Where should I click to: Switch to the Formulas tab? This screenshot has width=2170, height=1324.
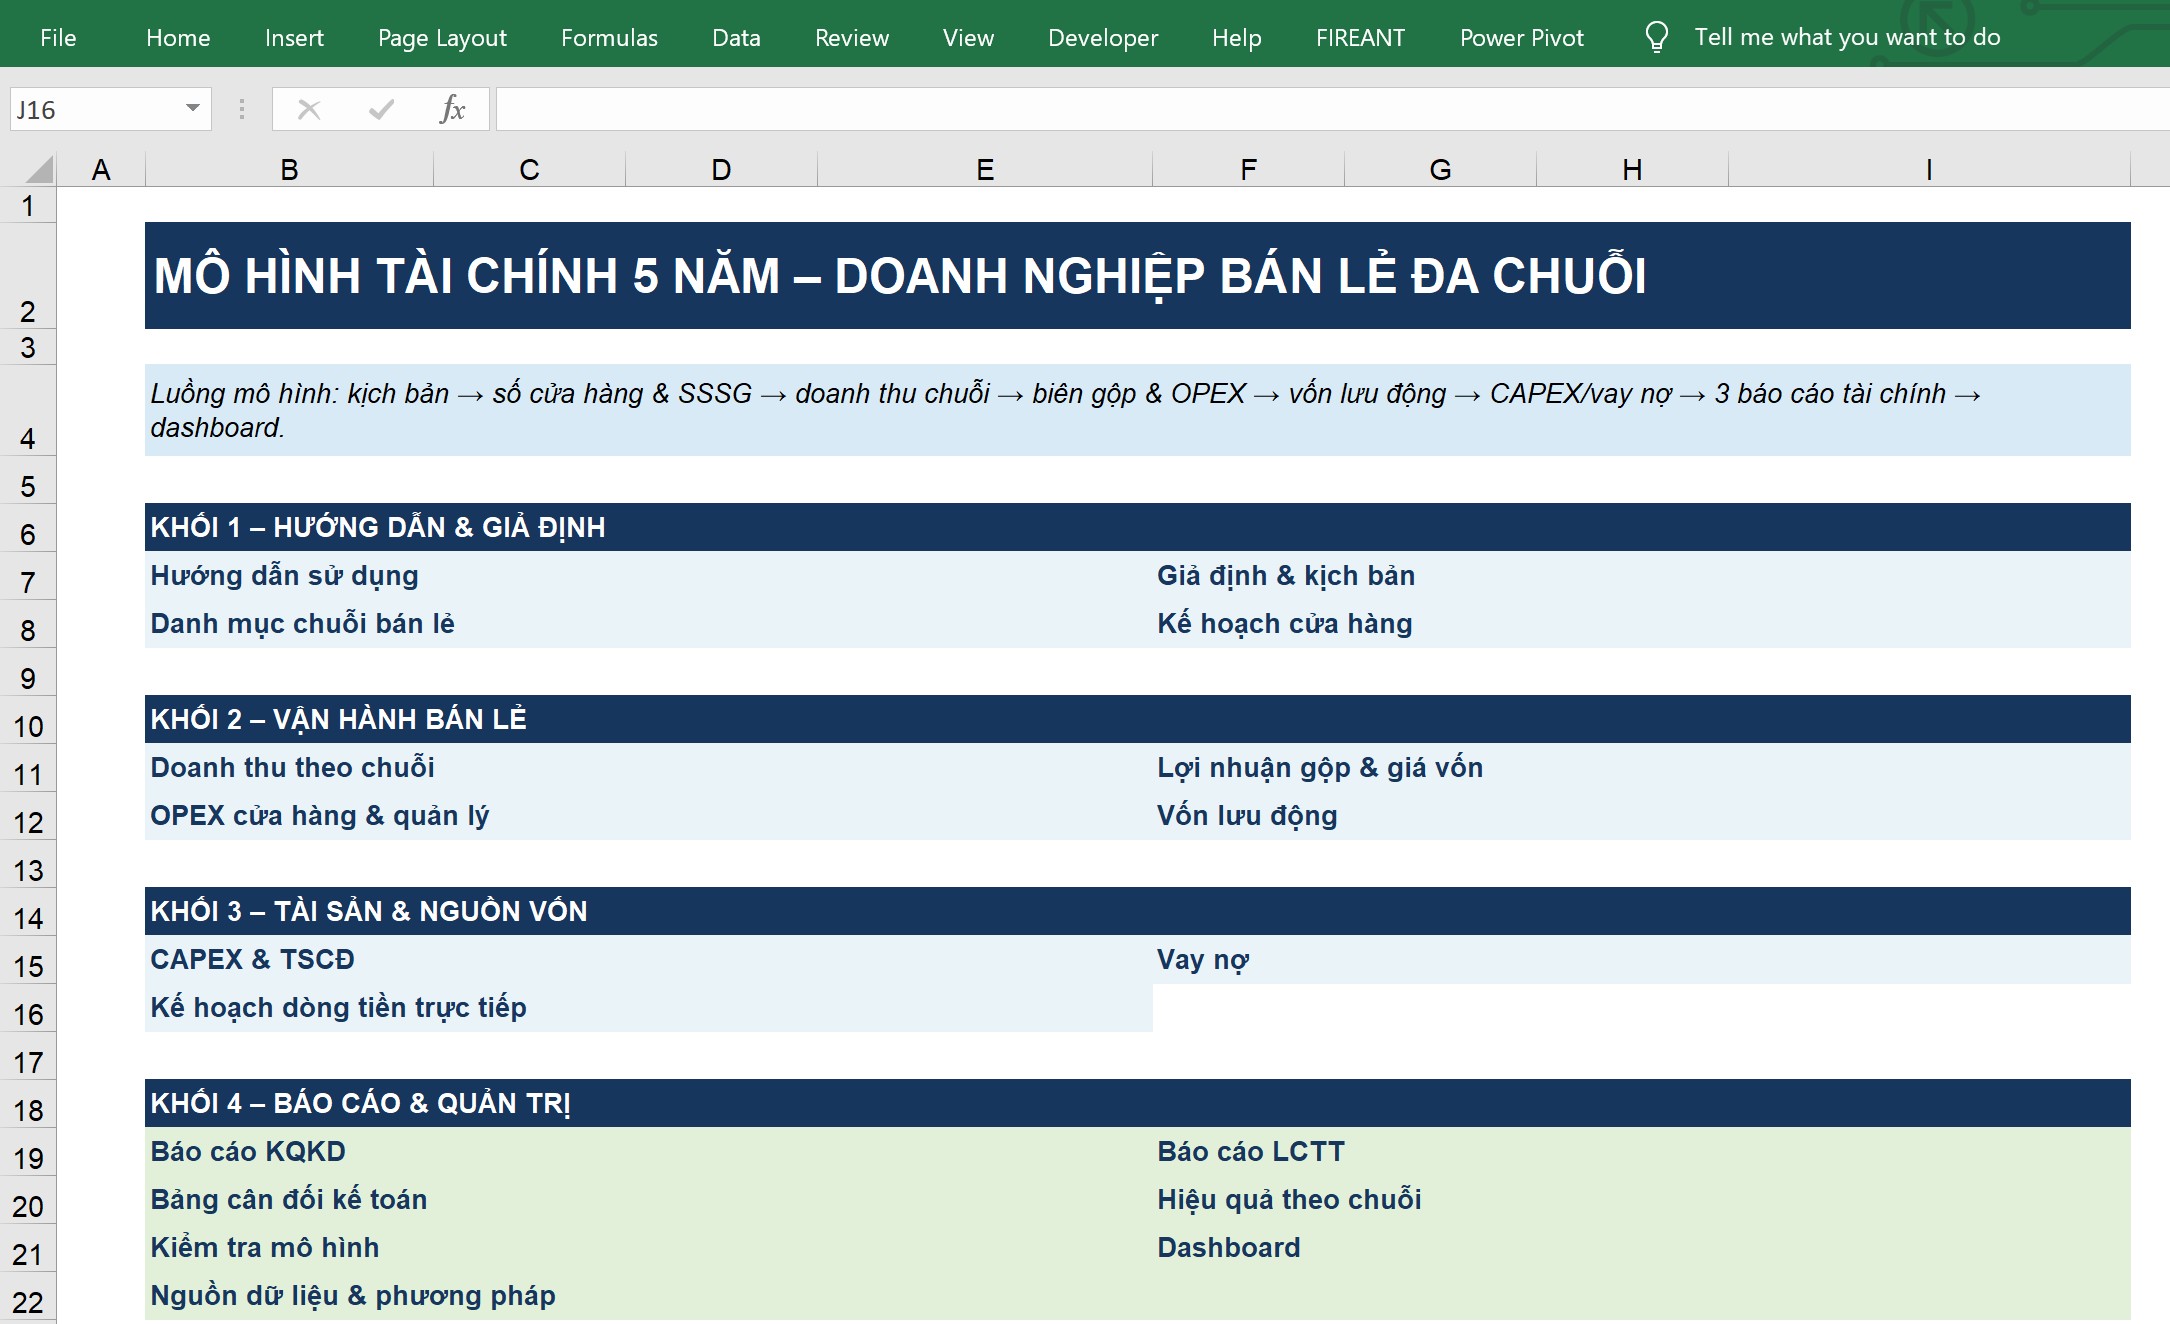pyautogui.click(x=609, y=38)
